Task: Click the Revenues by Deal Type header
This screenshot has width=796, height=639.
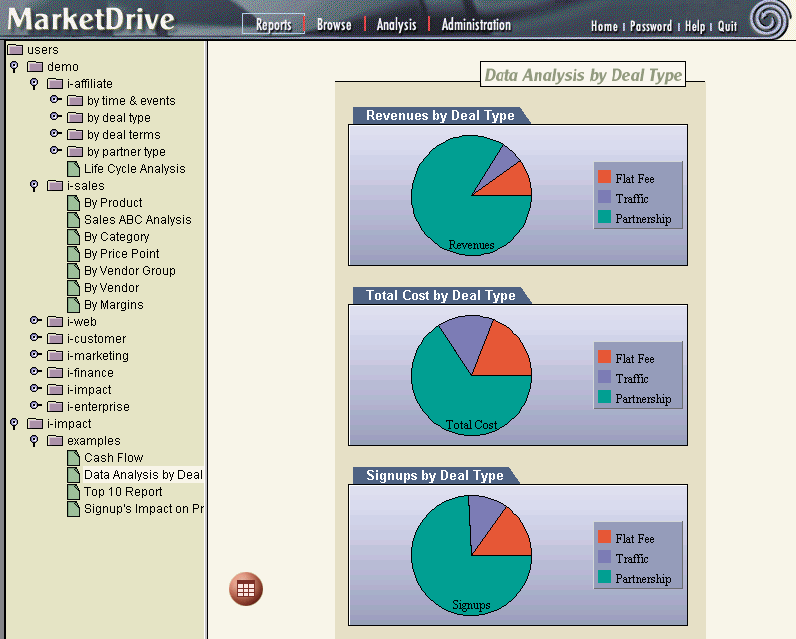Action: (440, 116)
